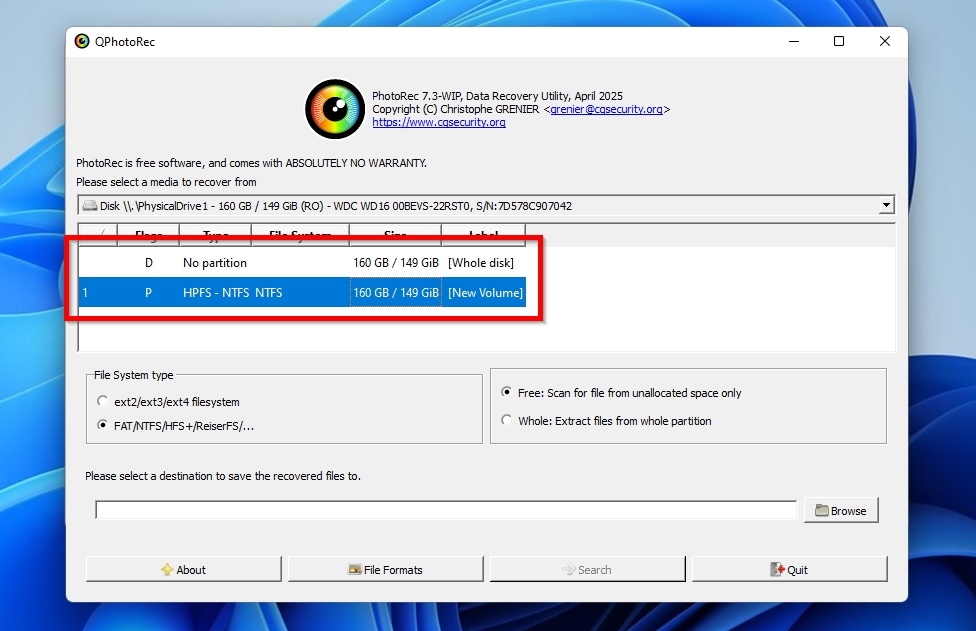
Task: Click the exit icon on the Quit button
Action: tap(775, 568)
